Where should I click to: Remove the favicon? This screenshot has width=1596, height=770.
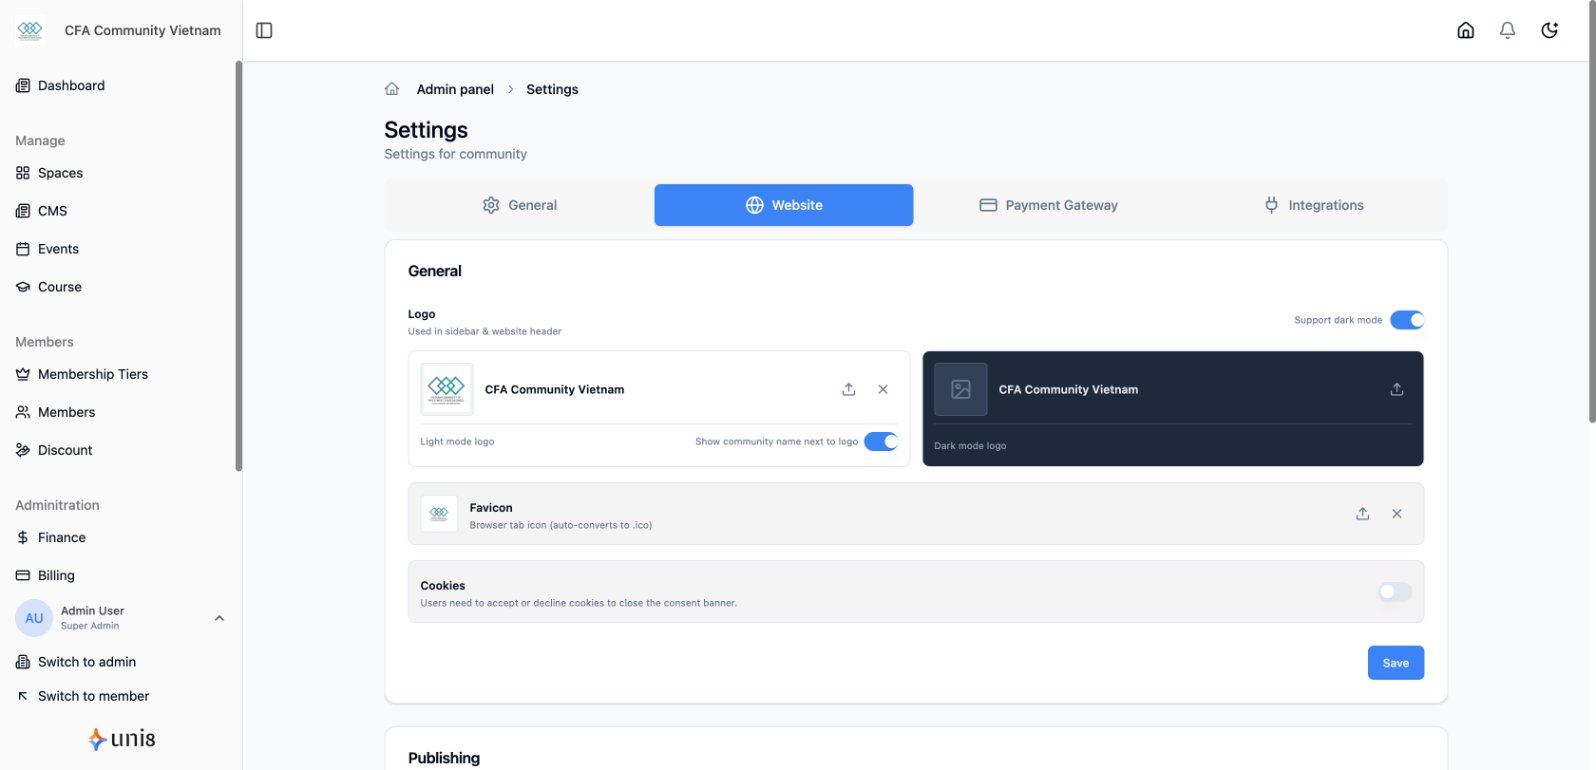[1396, 513]
